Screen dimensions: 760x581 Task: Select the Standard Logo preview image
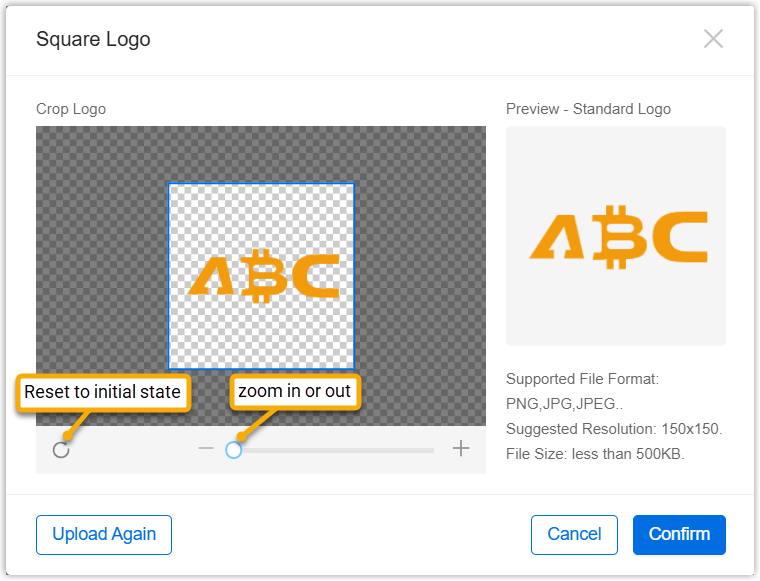[616, 236]
